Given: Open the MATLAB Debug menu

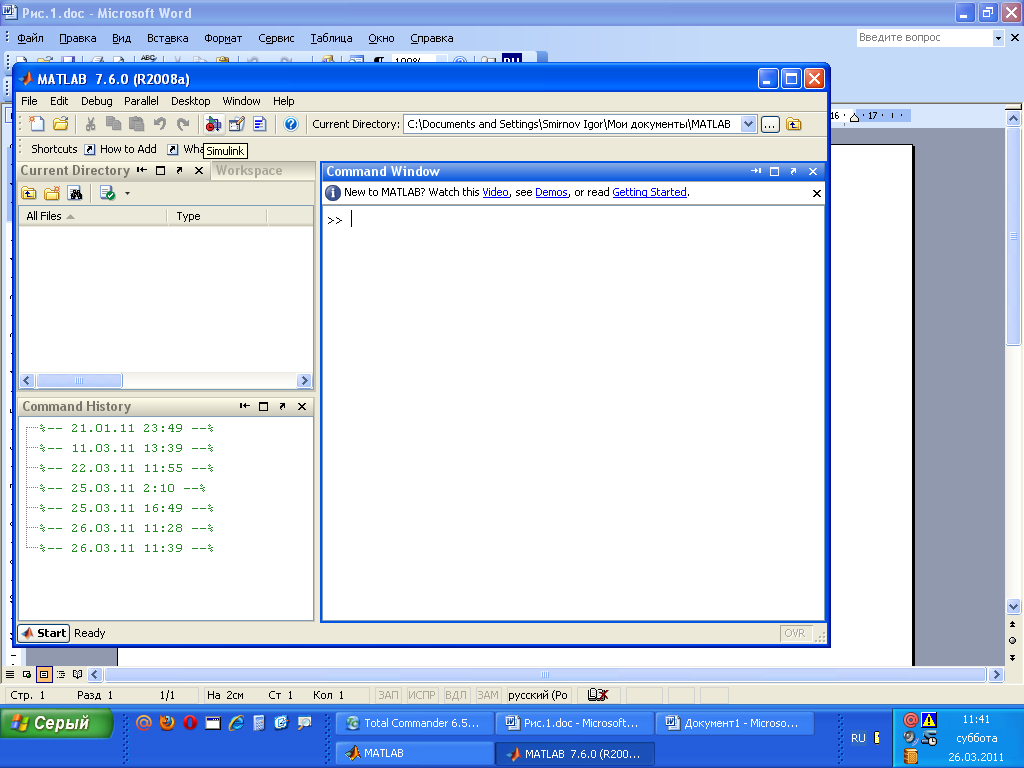Looking at the screenshot, I should 97,101.
